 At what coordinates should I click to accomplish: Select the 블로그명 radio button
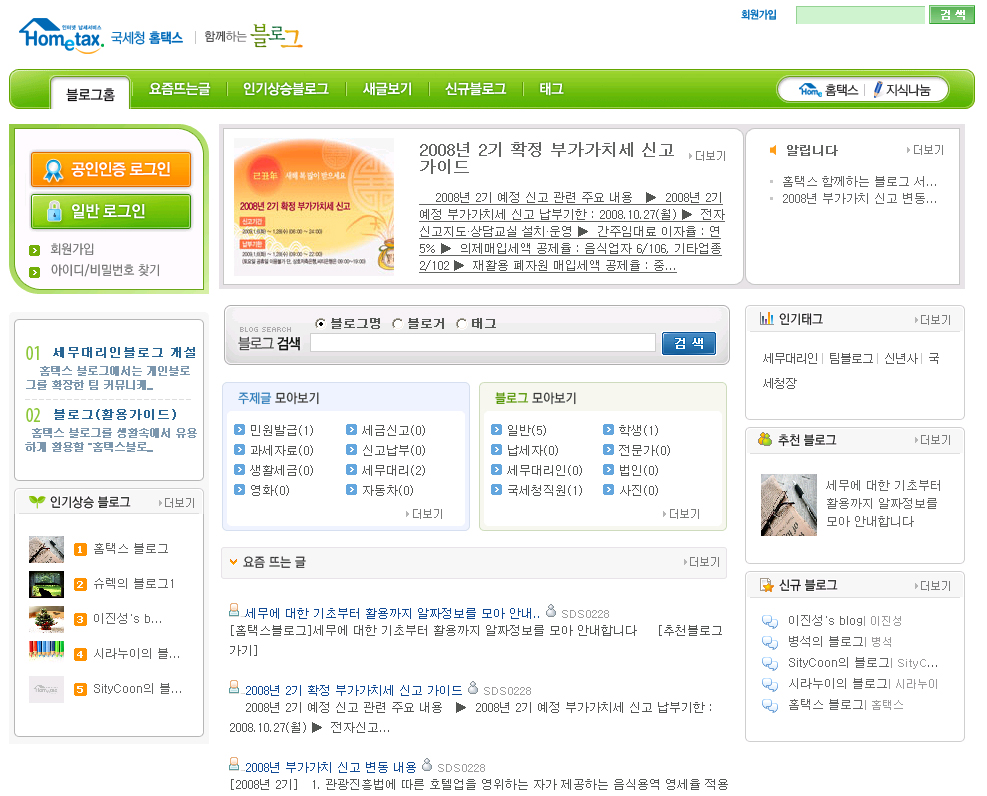pos(320,323)
